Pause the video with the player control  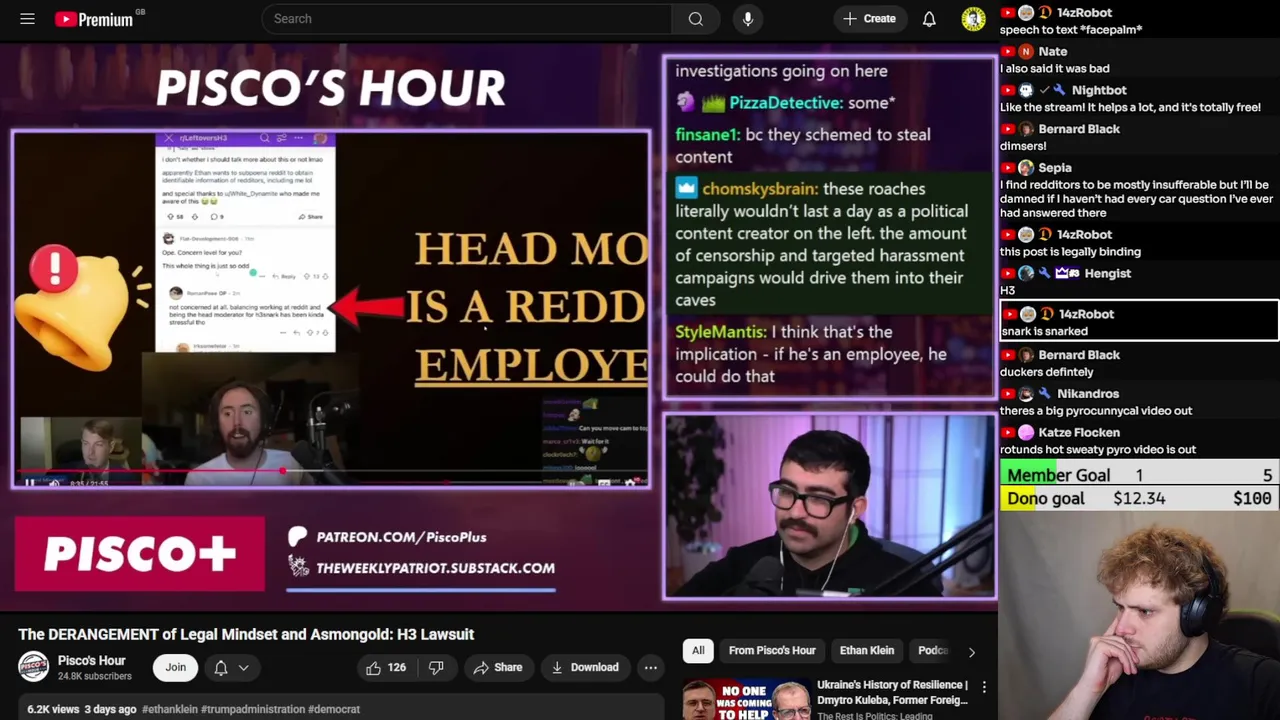30,483
